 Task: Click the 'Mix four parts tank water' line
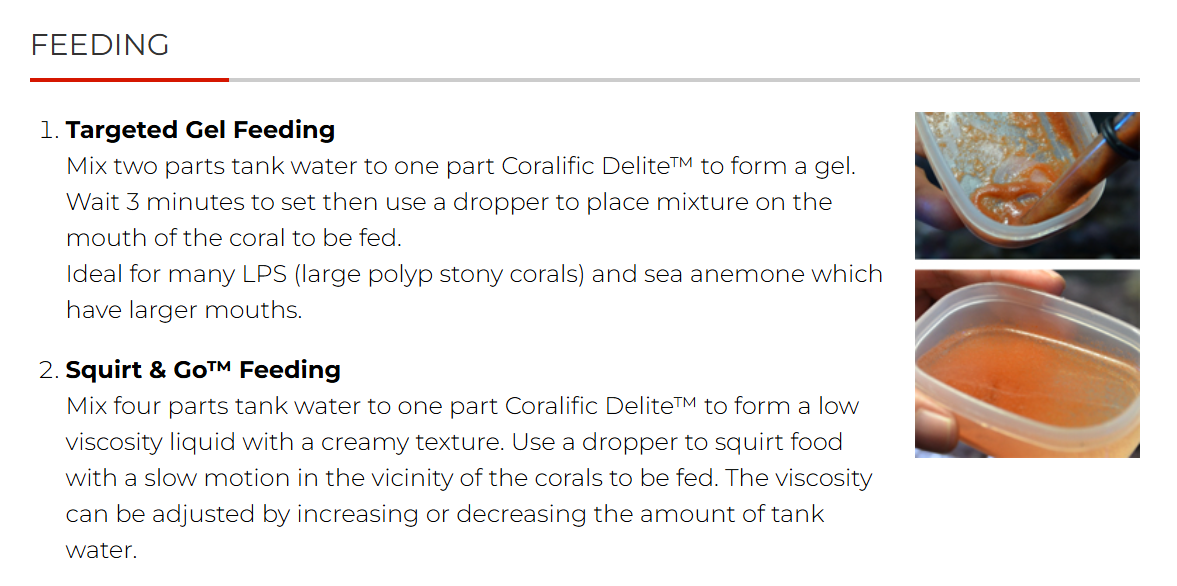tap(462, 406)
